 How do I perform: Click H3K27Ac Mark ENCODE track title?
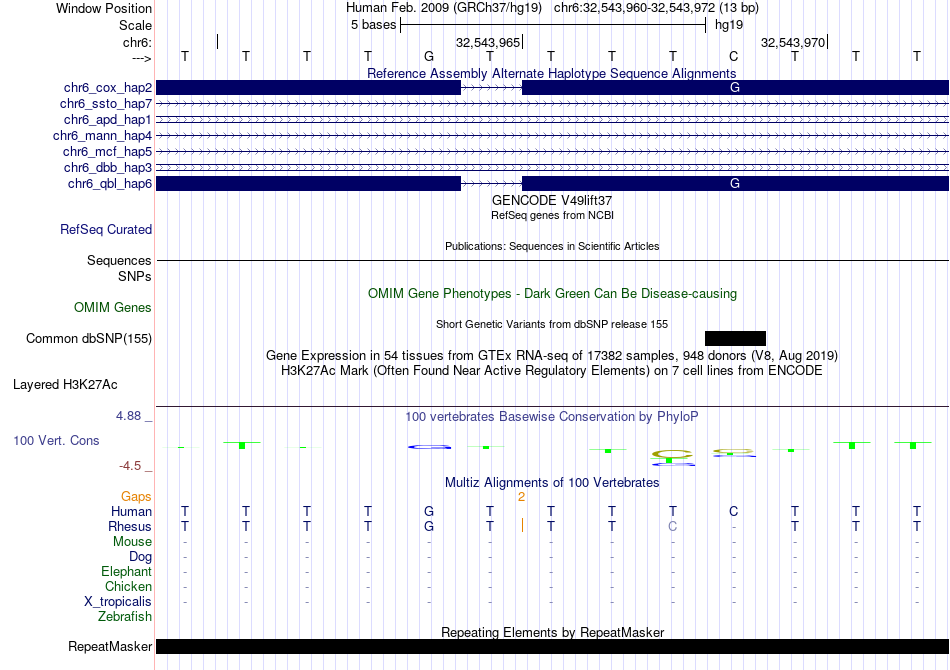point(552,371)
